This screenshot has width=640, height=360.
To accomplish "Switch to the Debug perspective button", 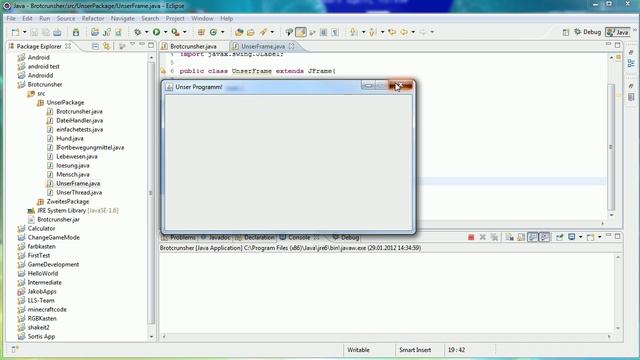I will [587, 32].
